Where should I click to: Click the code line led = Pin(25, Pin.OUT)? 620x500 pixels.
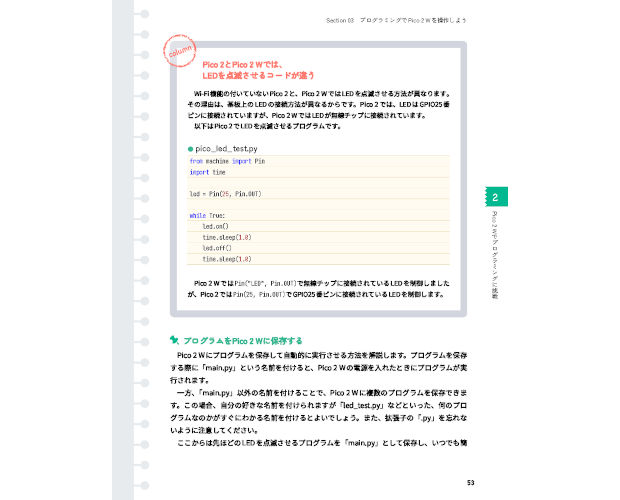[225, 194]
